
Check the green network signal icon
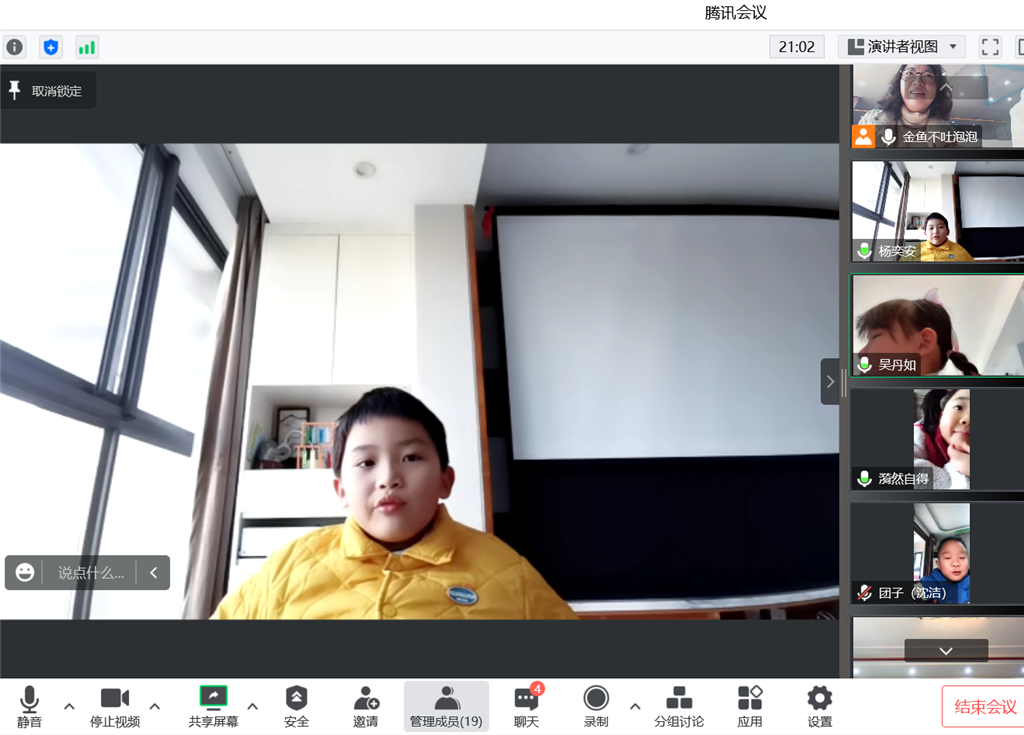[x=87, y=47]
